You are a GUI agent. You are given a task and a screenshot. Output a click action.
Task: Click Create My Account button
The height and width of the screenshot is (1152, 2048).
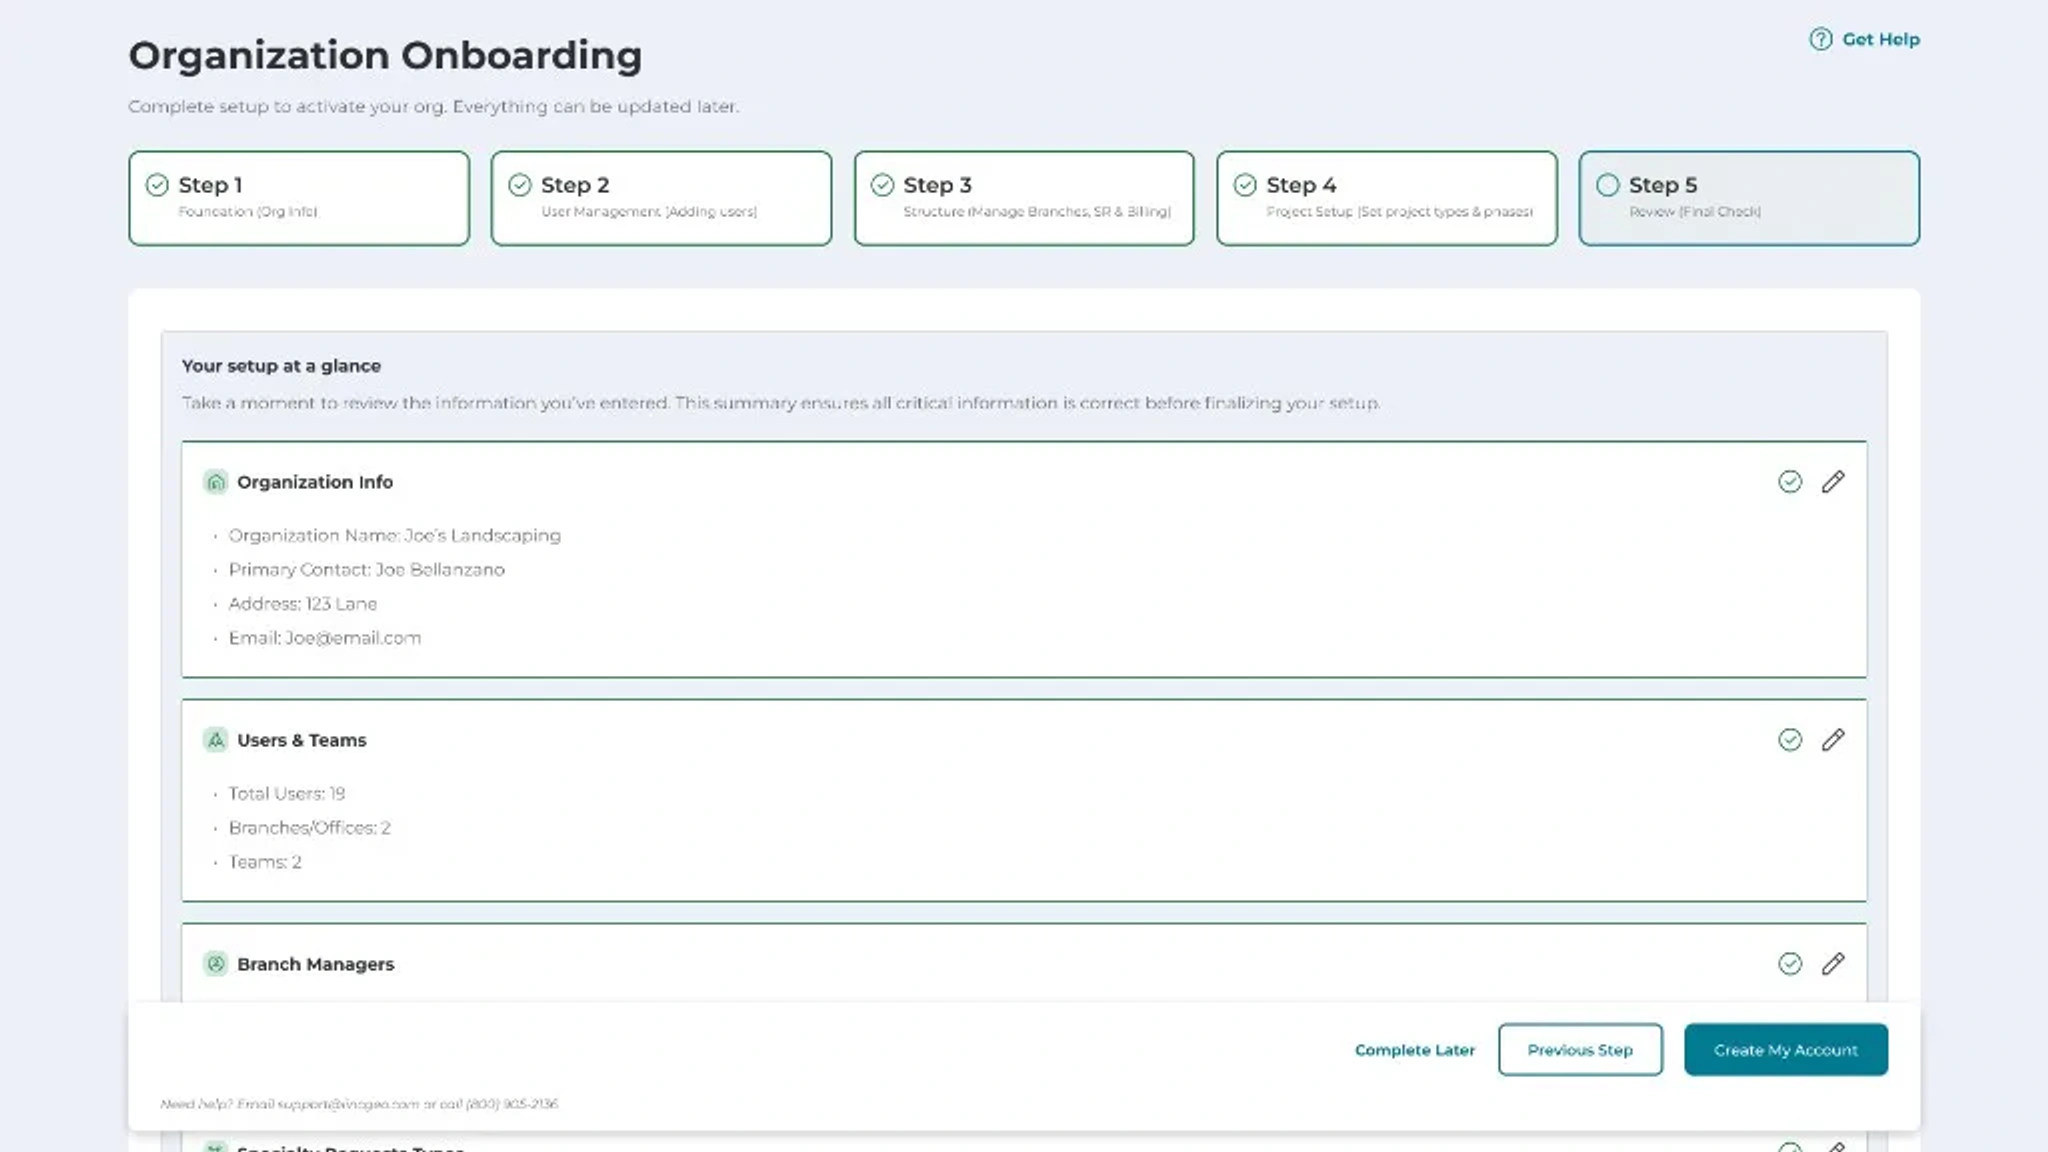tap(1786, 1050)
